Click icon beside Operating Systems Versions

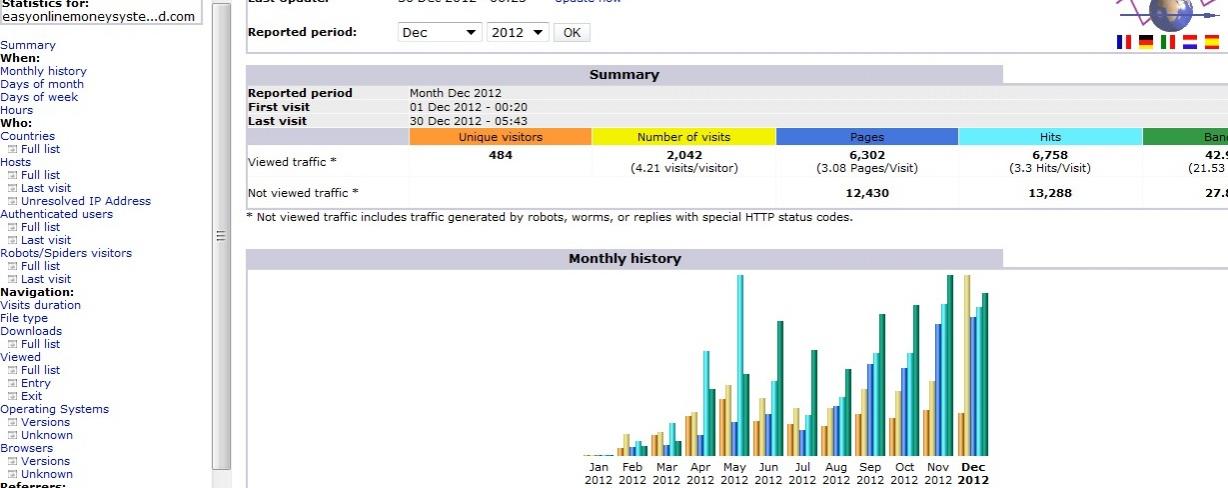[x=13, y=422]
